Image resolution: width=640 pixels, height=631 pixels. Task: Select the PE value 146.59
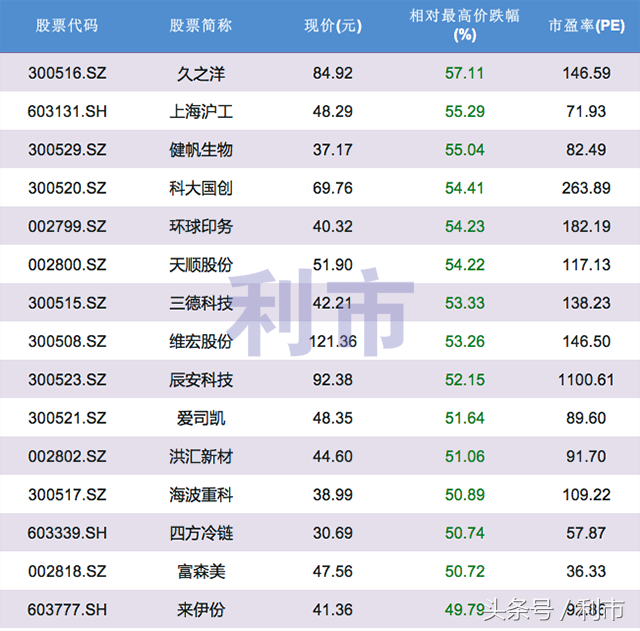point(587,73)
